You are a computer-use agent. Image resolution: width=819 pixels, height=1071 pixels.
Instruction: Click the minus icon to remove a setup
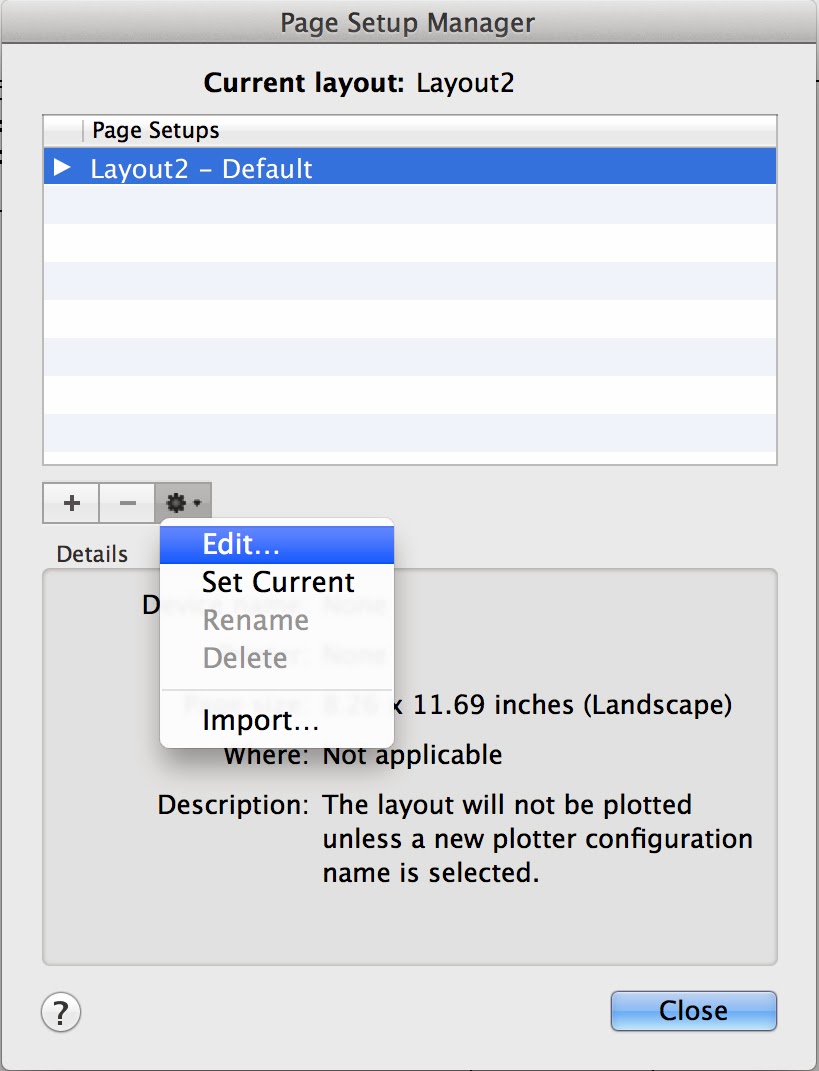[x=127, y=503]
